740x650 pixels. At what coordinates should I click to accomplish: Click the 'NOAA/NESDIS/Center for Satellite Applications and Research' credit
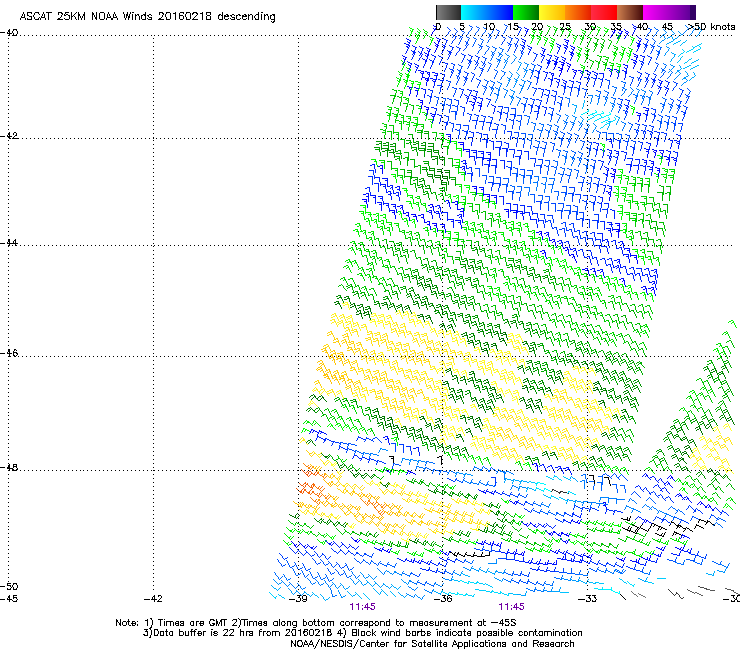(432, 644)
